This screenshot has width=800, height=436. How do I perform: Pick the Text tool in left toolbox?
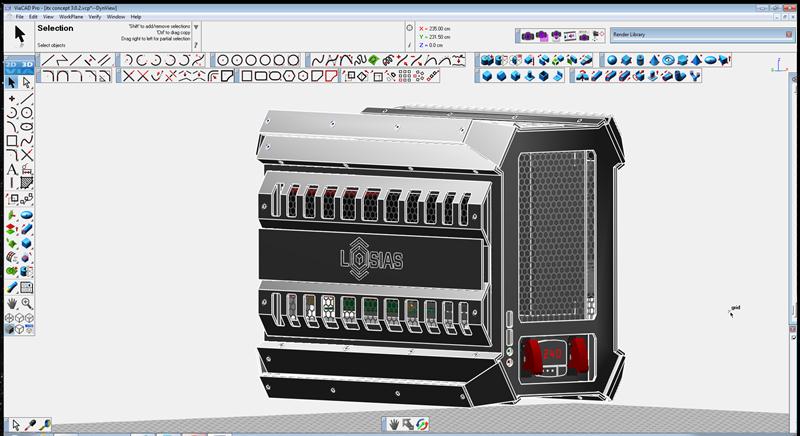coord(12,169)
